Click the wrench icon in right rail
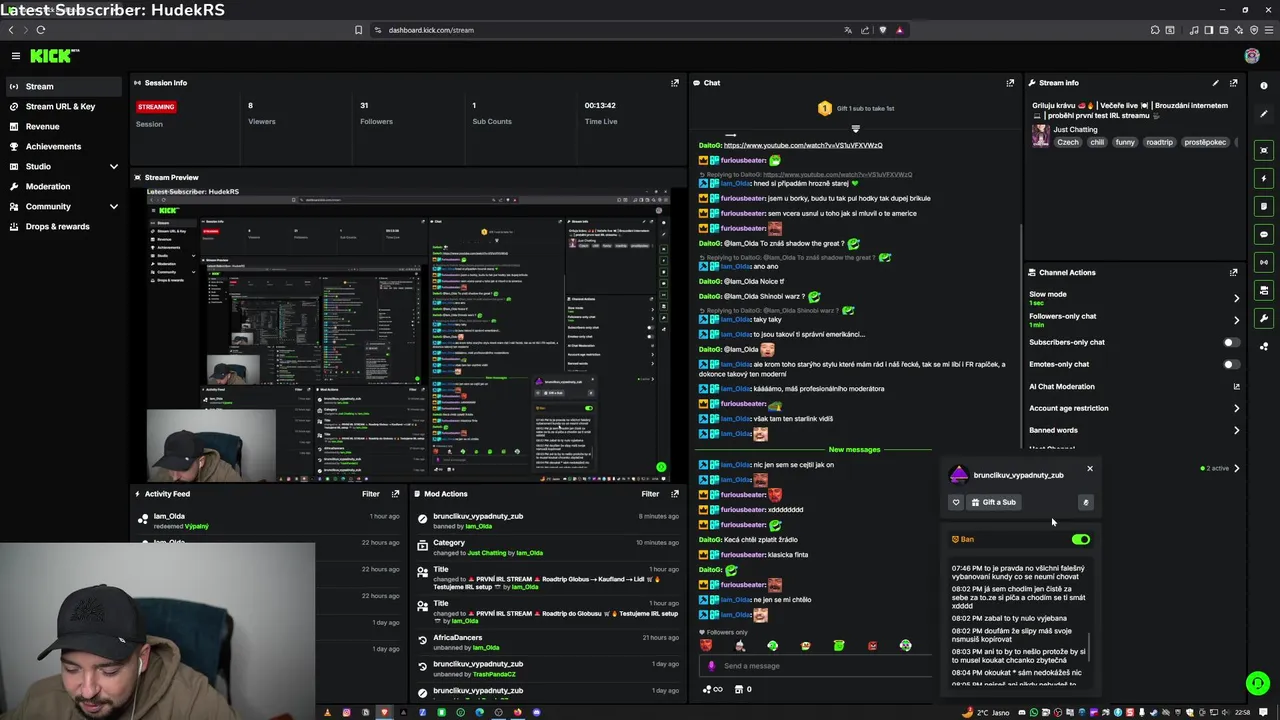Screen dimensions: 1280x720 [1264, 319]
